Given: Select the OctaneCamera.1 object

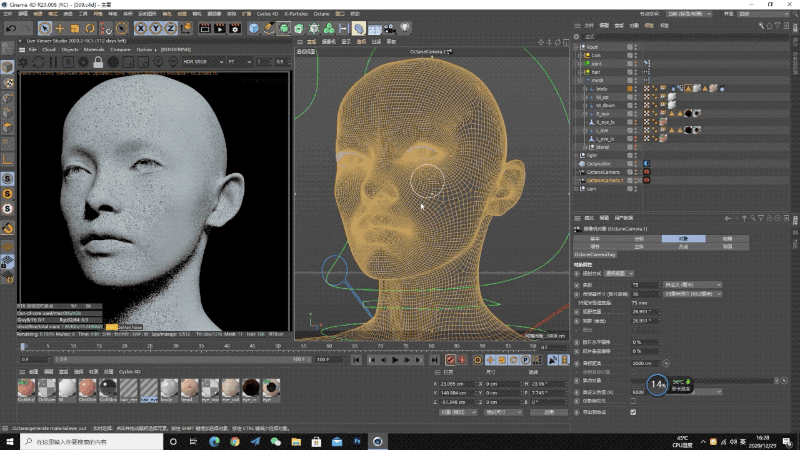Looking at the screenshot, I should coord(606,180).
